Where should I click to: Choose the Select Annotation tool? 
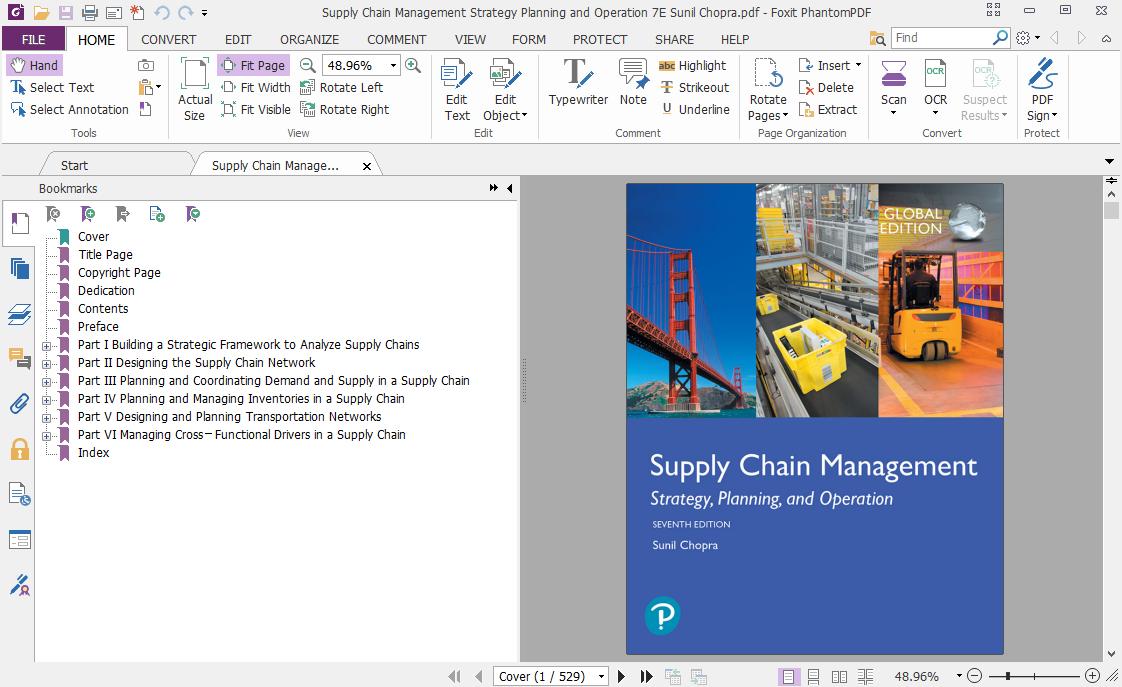click(x=69, y=109)
